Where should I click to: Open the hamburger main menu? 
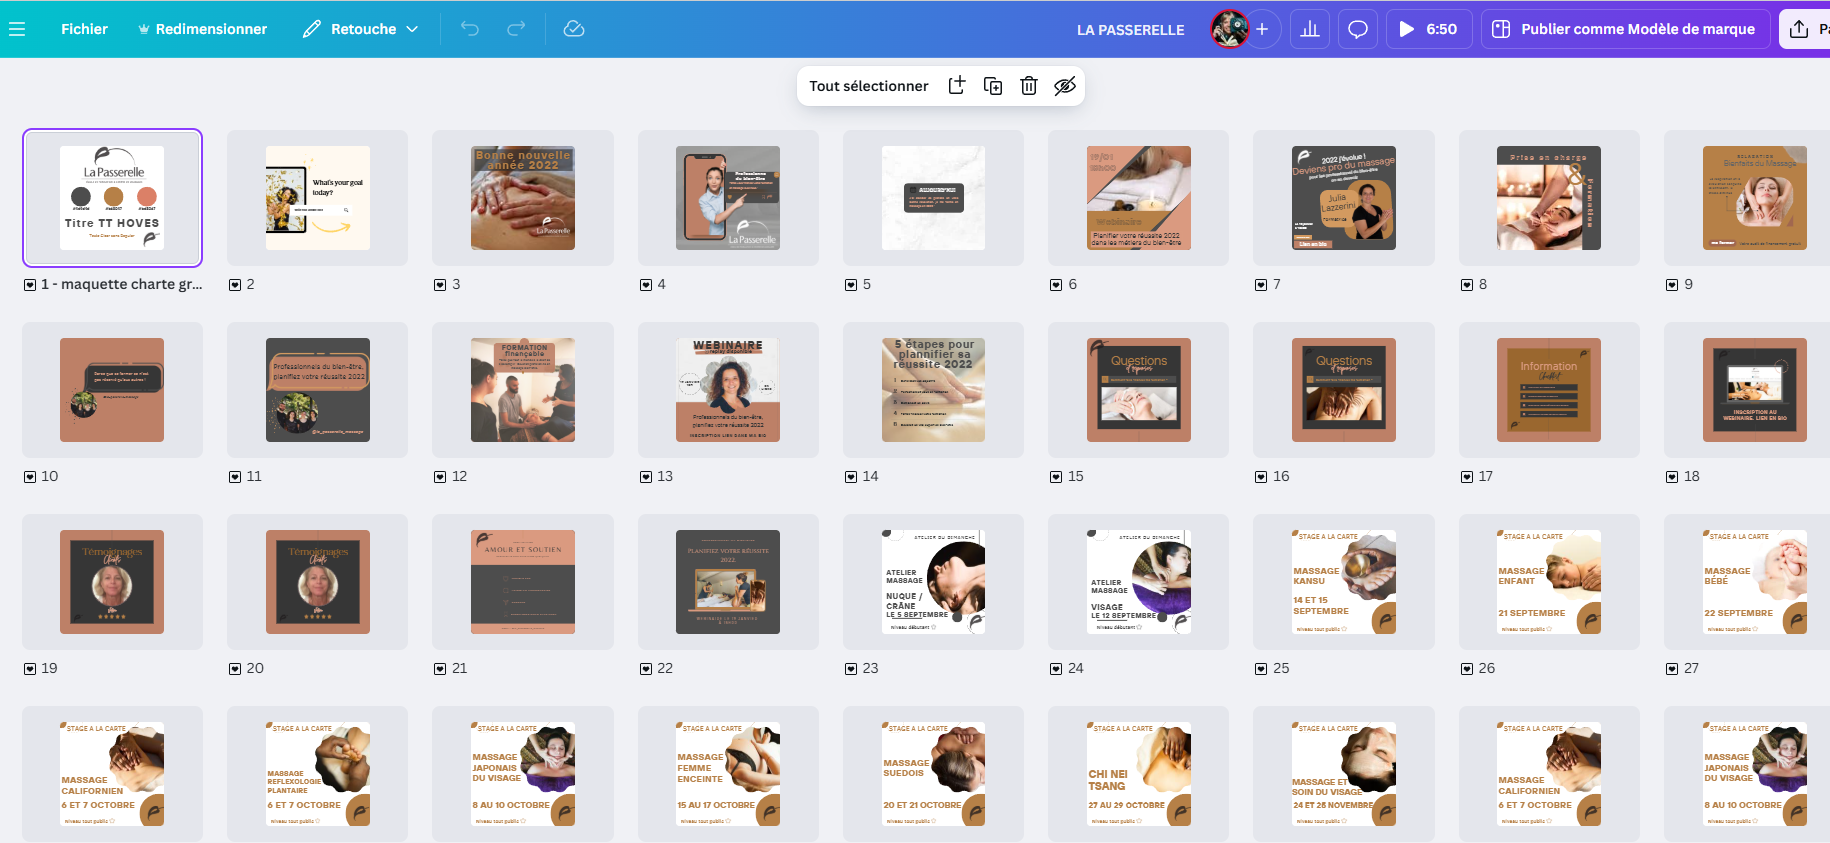[x=17, y=29]
